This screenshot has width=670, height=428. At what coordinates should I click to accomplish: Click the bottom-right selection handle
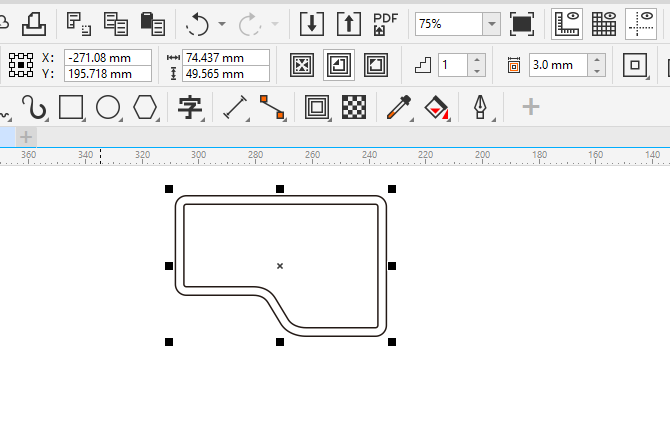(x=392, y=342)
